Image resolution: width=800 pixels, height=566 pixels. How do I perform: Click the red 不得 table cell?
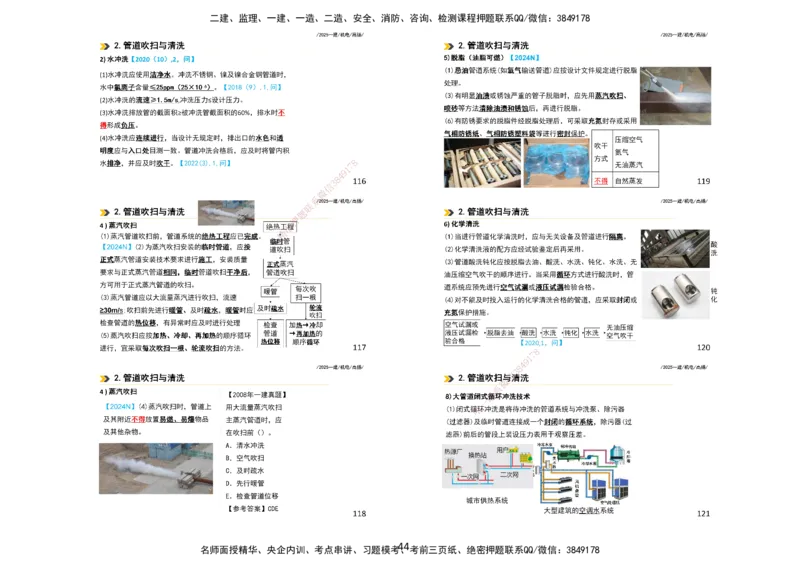pos(601,181)
